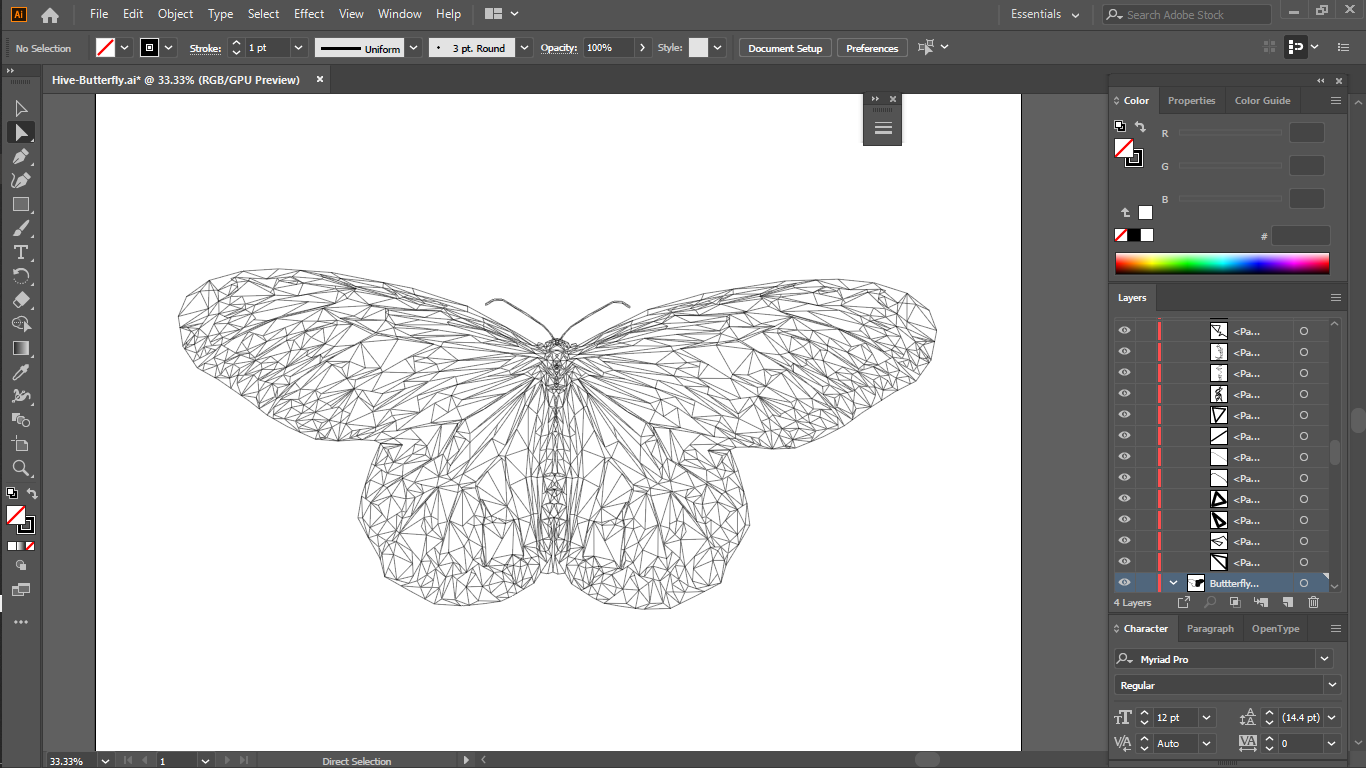Viewport: 1366px width, 768px height.
Task: Select the Zoom tool
Action: pyautogui.click(x=21, y=468)
